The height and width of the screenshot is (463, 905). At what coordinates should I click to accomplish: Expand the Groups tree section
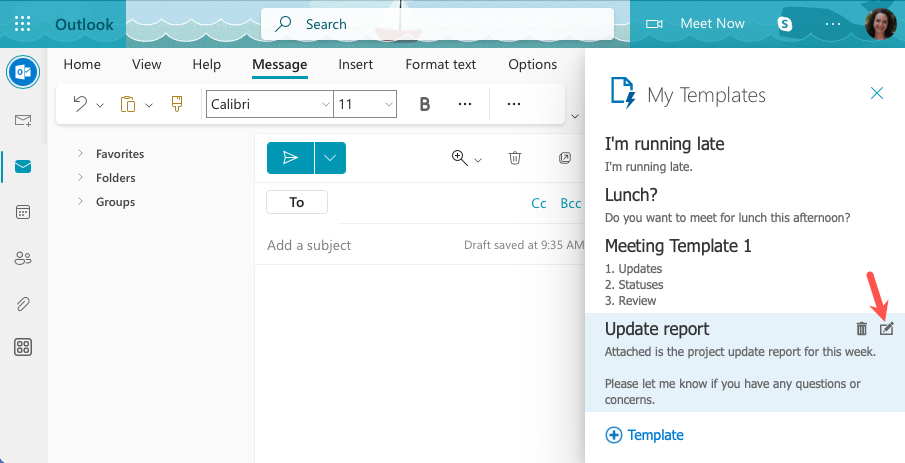(x=80, y=202)
